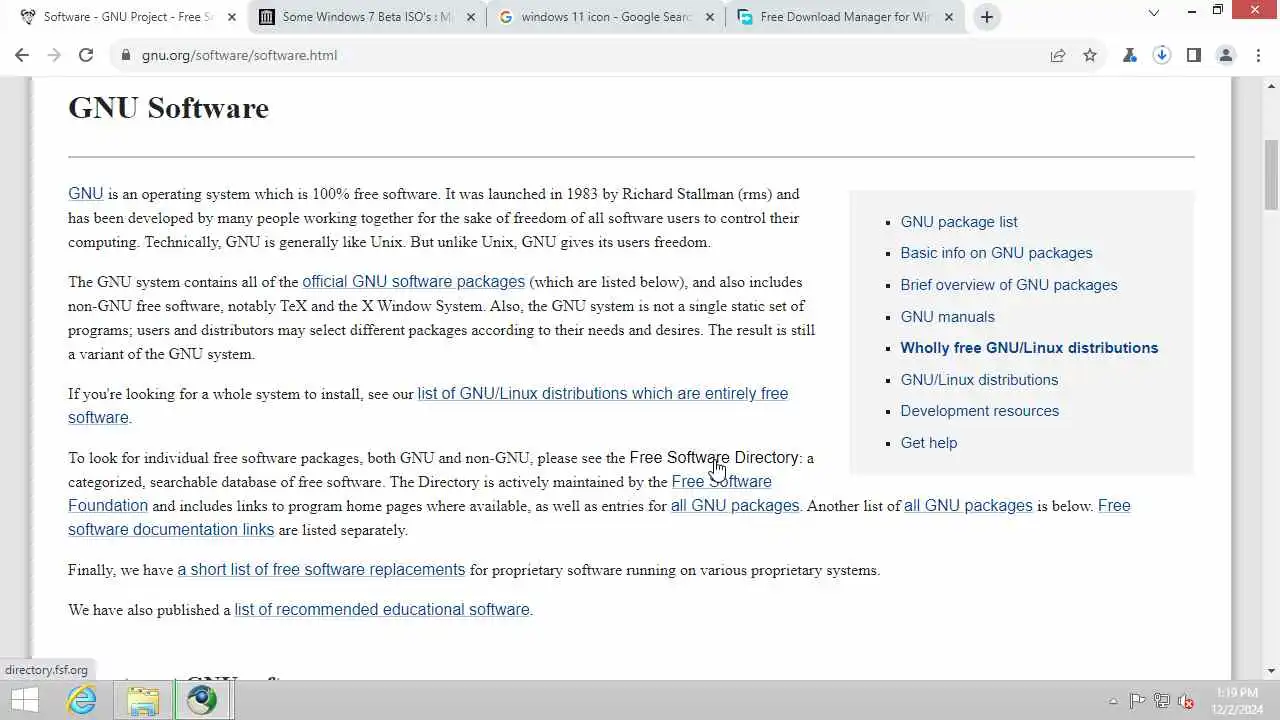The image size is (1280, 720).
Task: Close the Windows 7 Beta ISO's tab
Action: tap(471, 17)
